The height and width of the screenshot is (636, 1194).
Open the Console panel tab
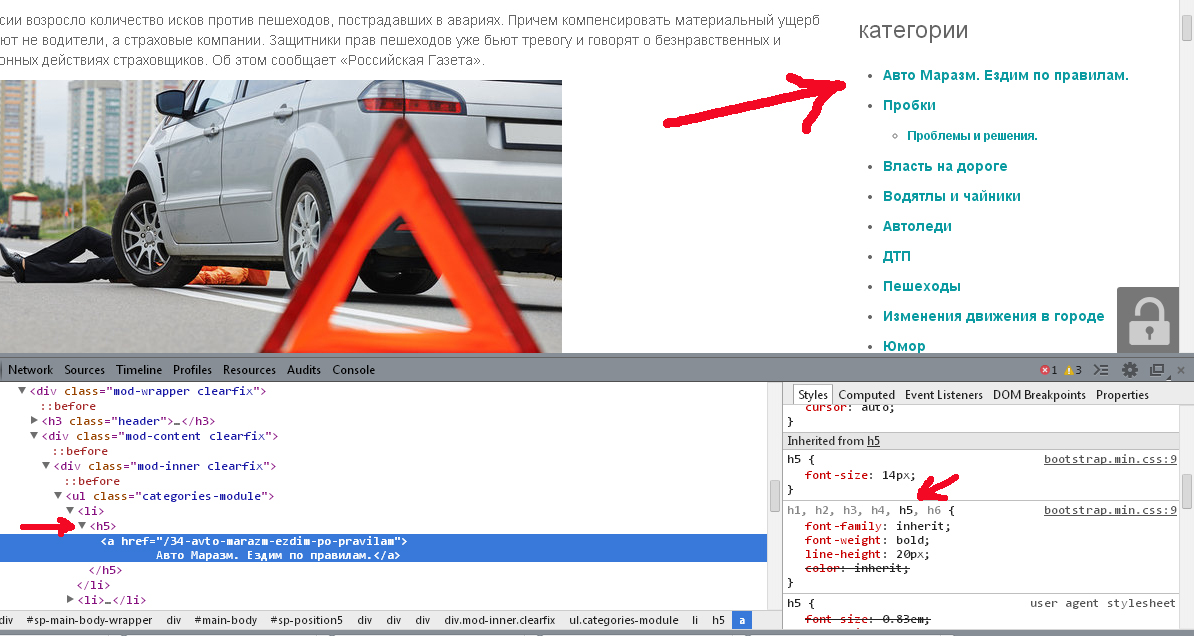(x=351, y=370)
